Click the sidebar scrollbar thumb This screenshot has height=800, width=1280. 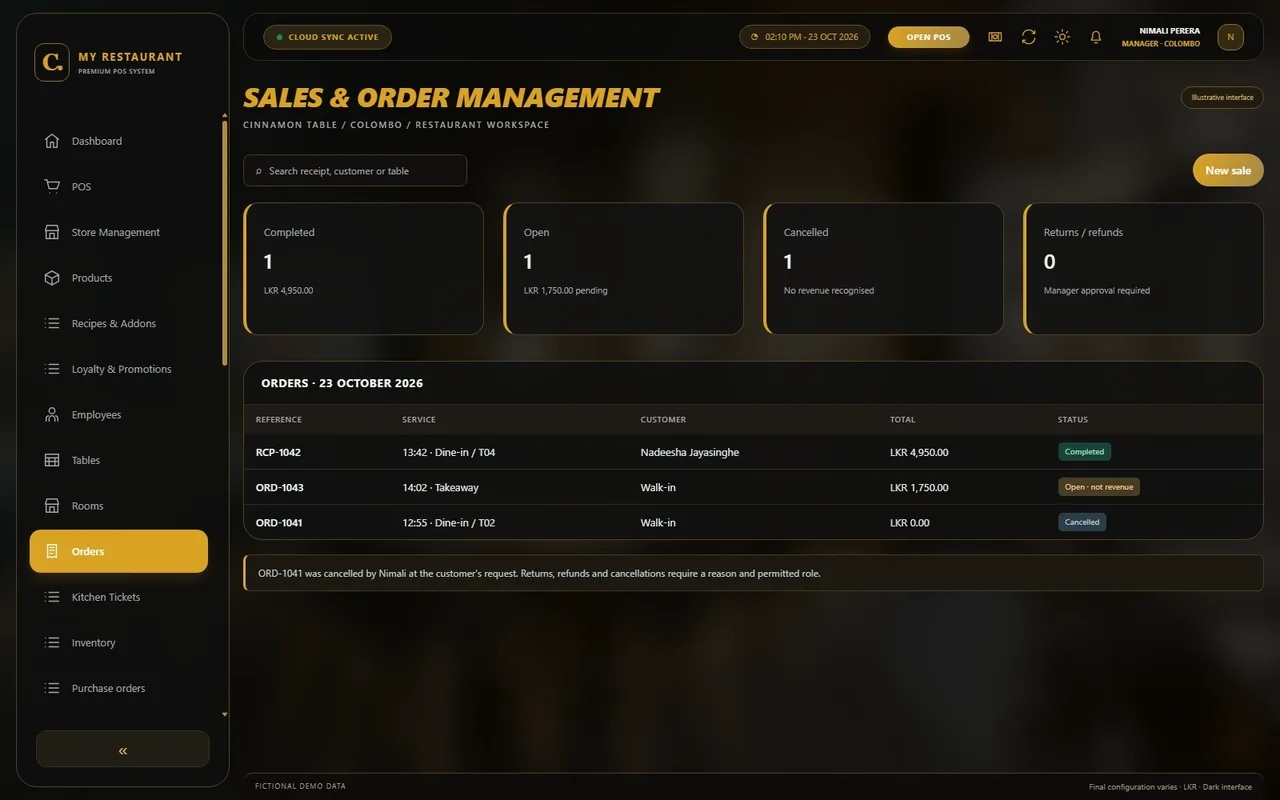coord(225,242)
